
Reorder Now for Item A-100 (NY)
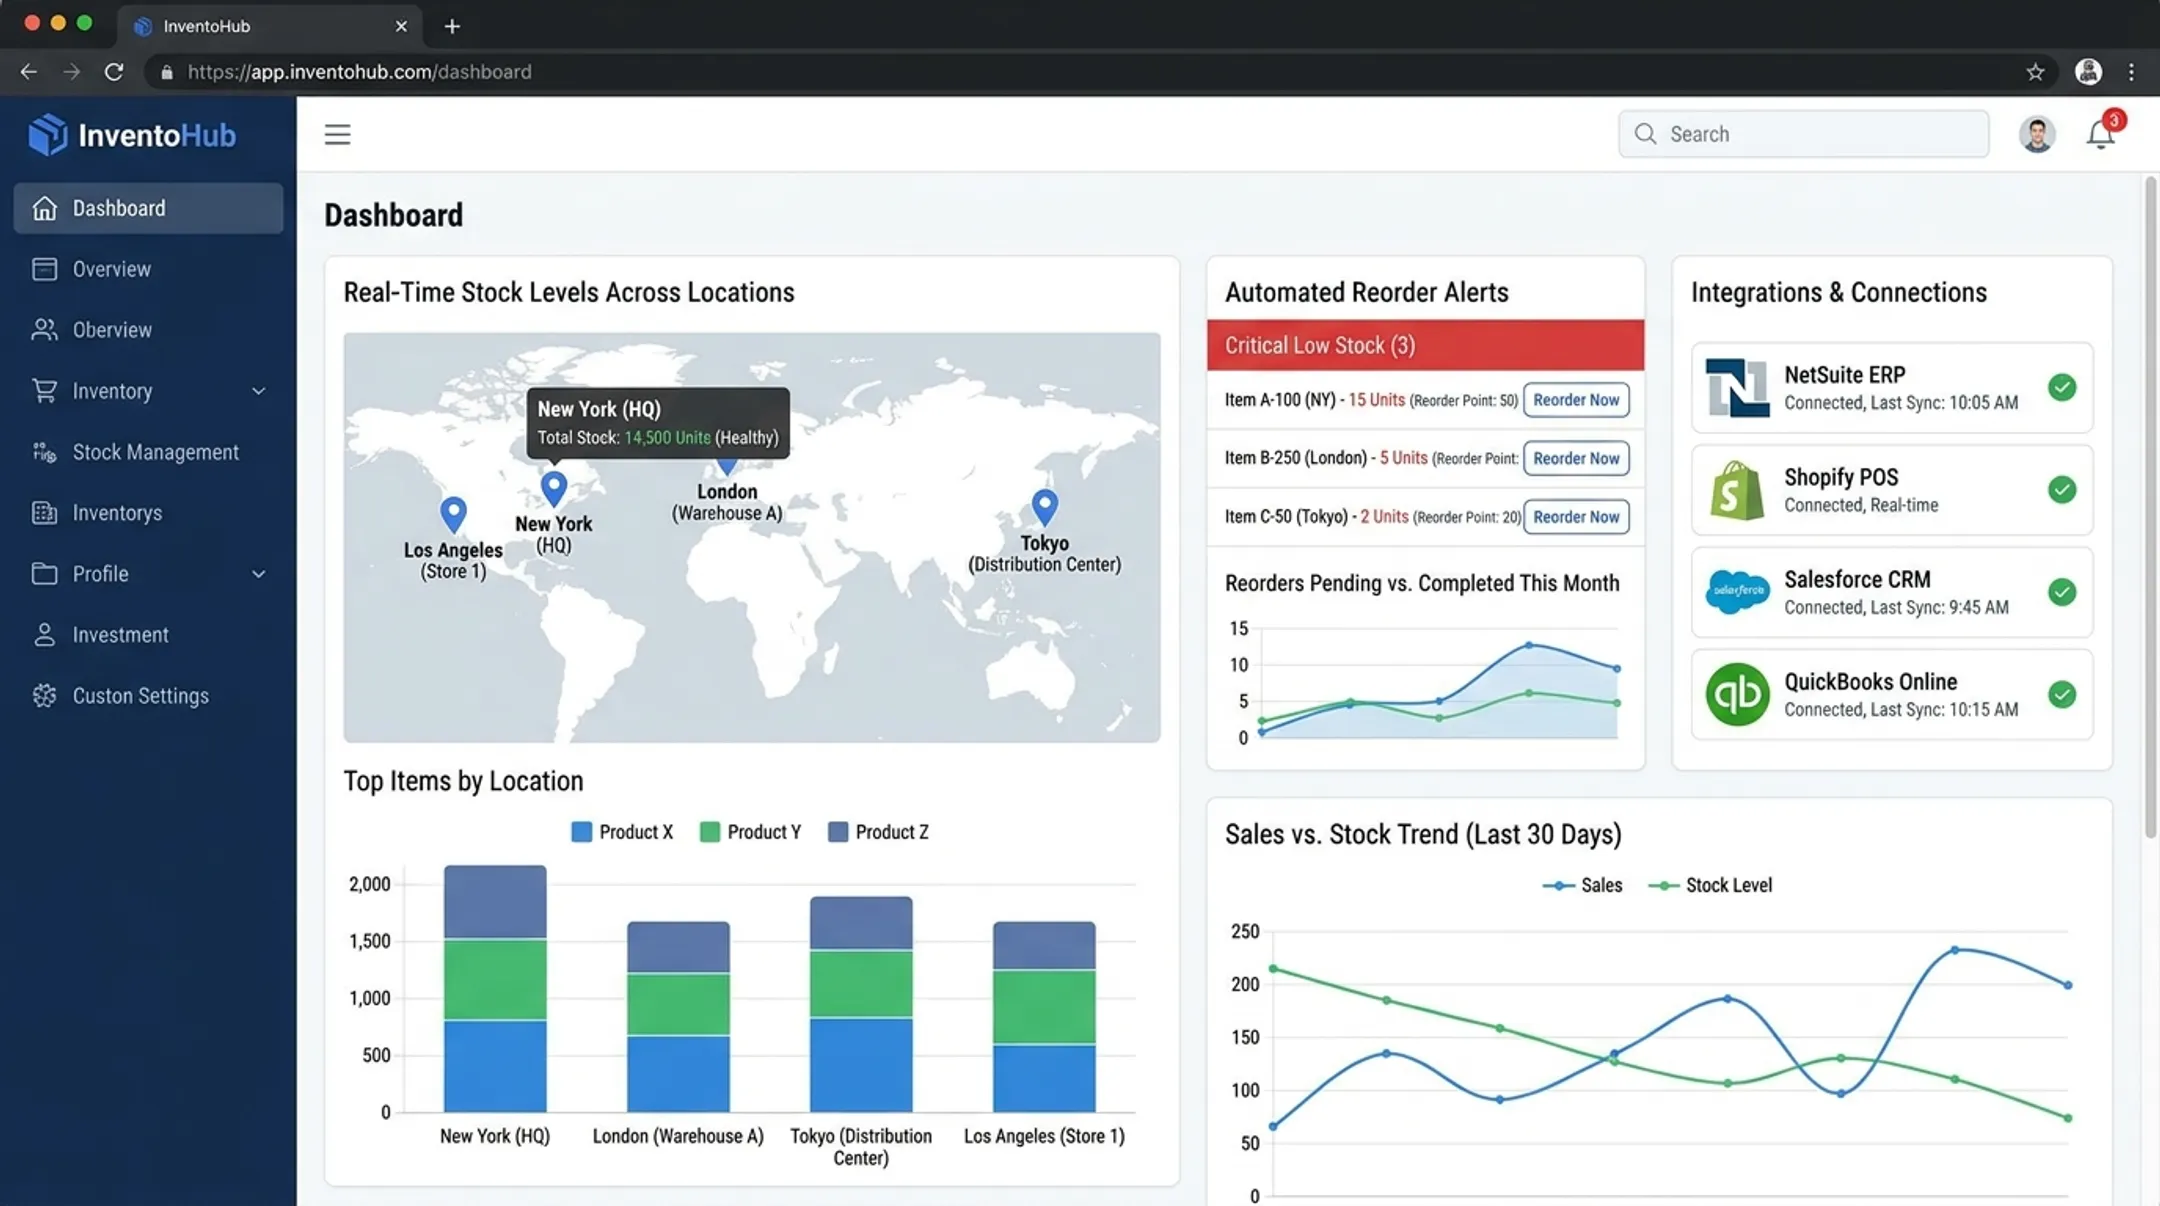[1576, 400]
